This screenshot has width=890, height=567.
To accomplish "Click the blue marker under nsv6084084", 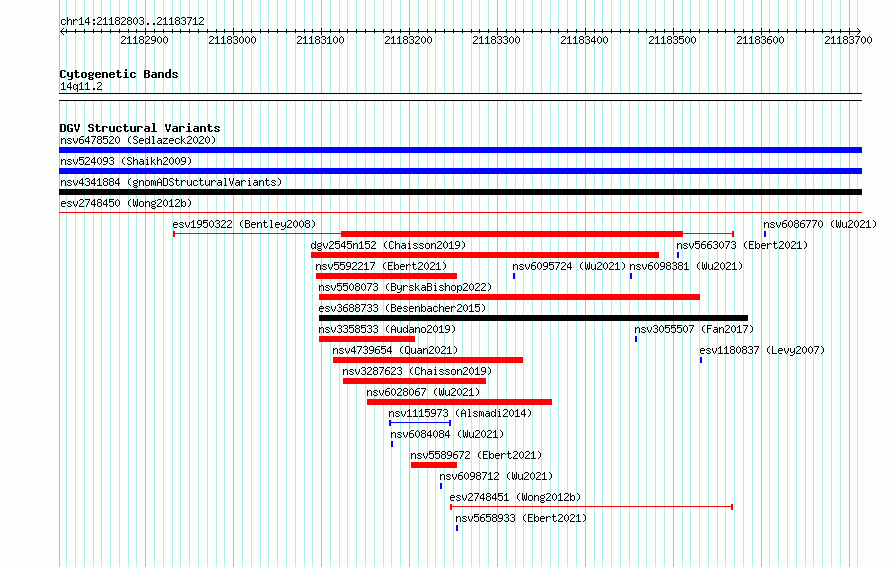I will click(392, 444).
